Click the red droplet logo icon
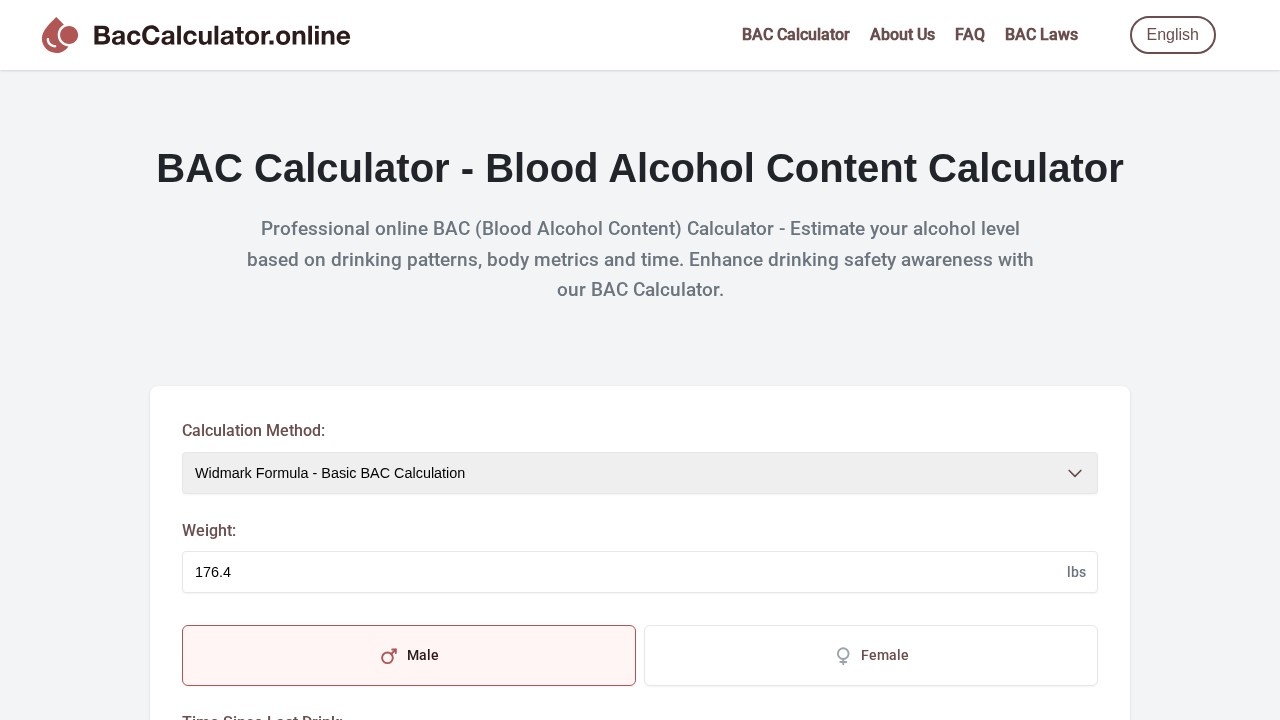Viewport: 1280px width, 720px height. pos(60,35)
